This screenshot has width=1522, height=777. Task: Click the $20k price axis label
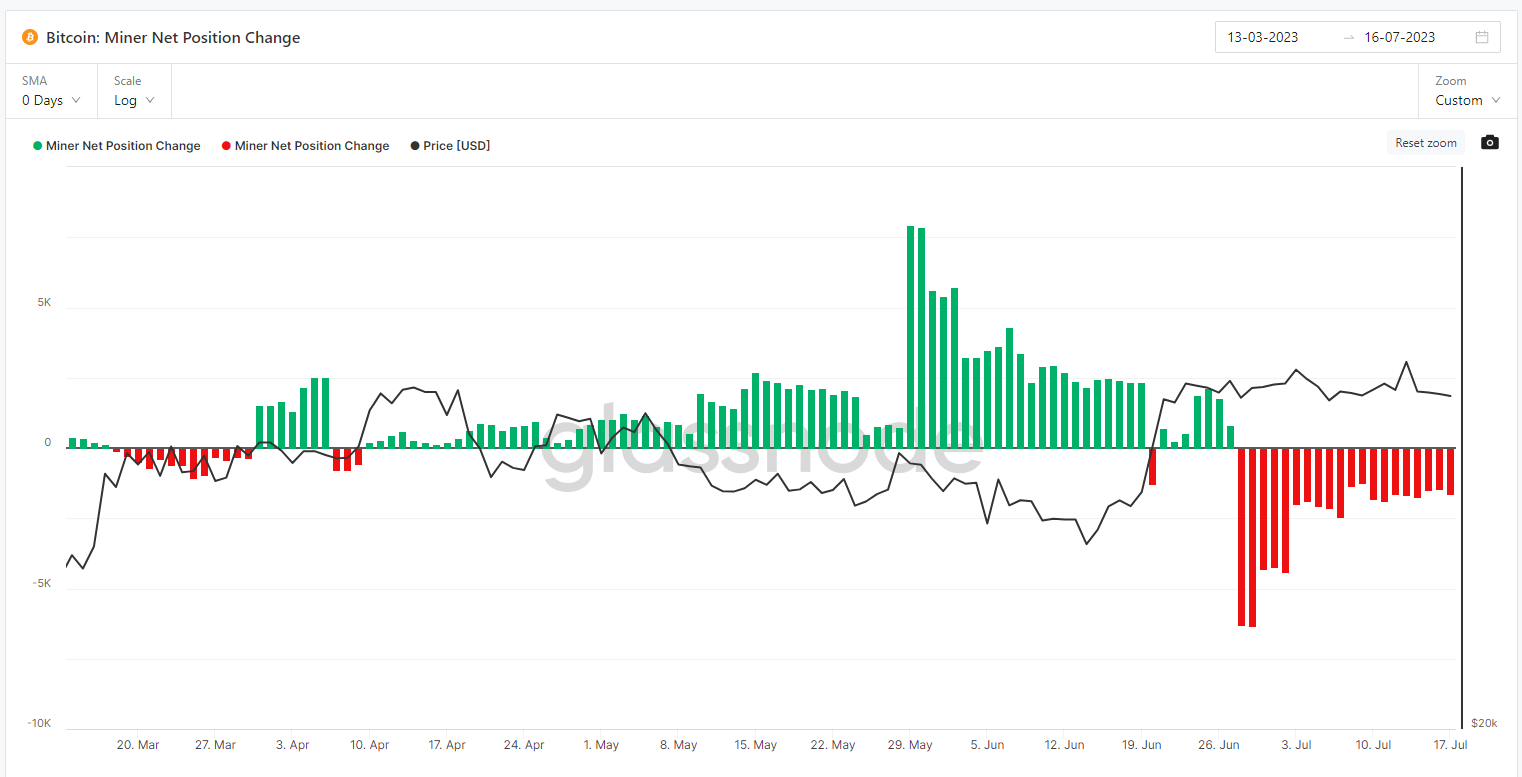tap(1483, 723)
